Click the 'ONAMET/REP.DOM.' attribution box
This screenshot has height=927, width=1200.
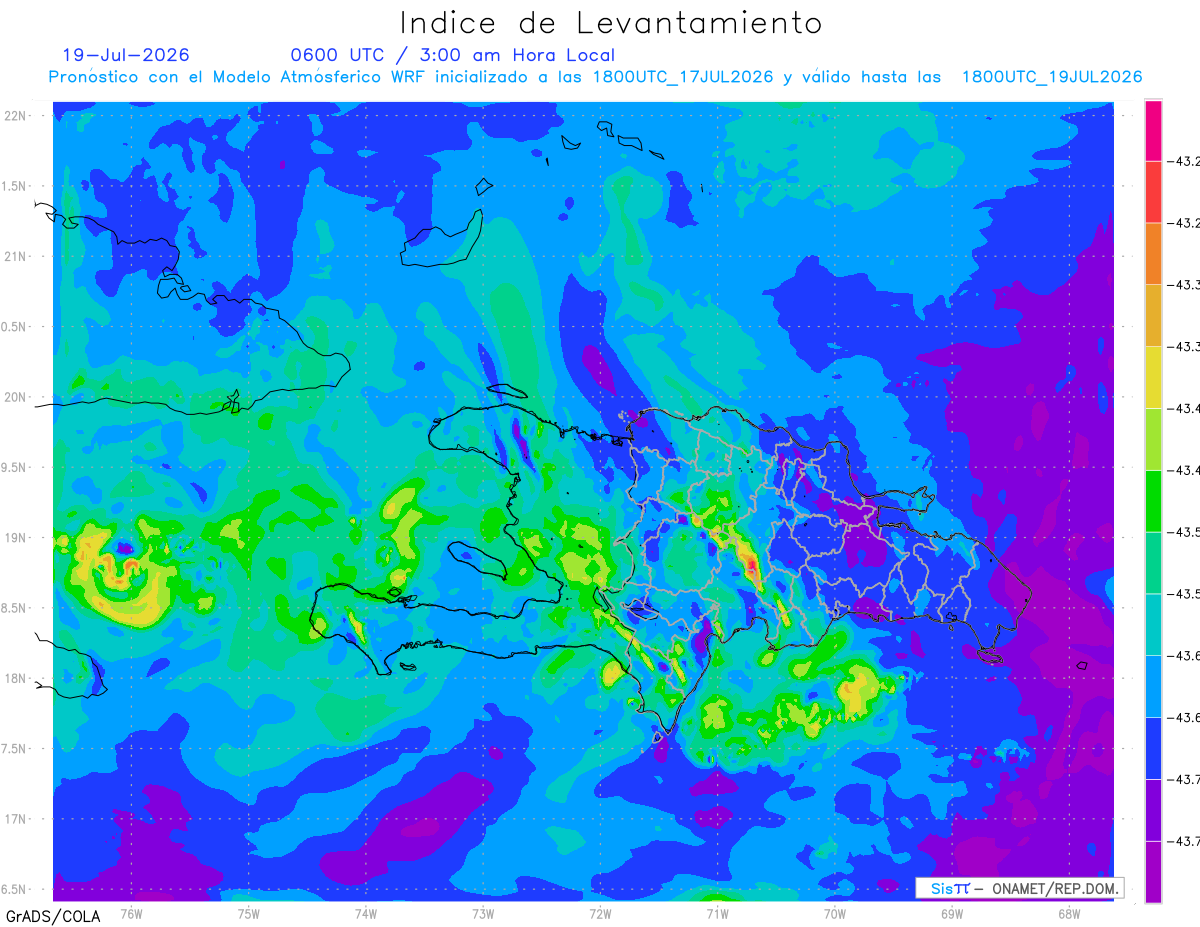coord(1054,888)
